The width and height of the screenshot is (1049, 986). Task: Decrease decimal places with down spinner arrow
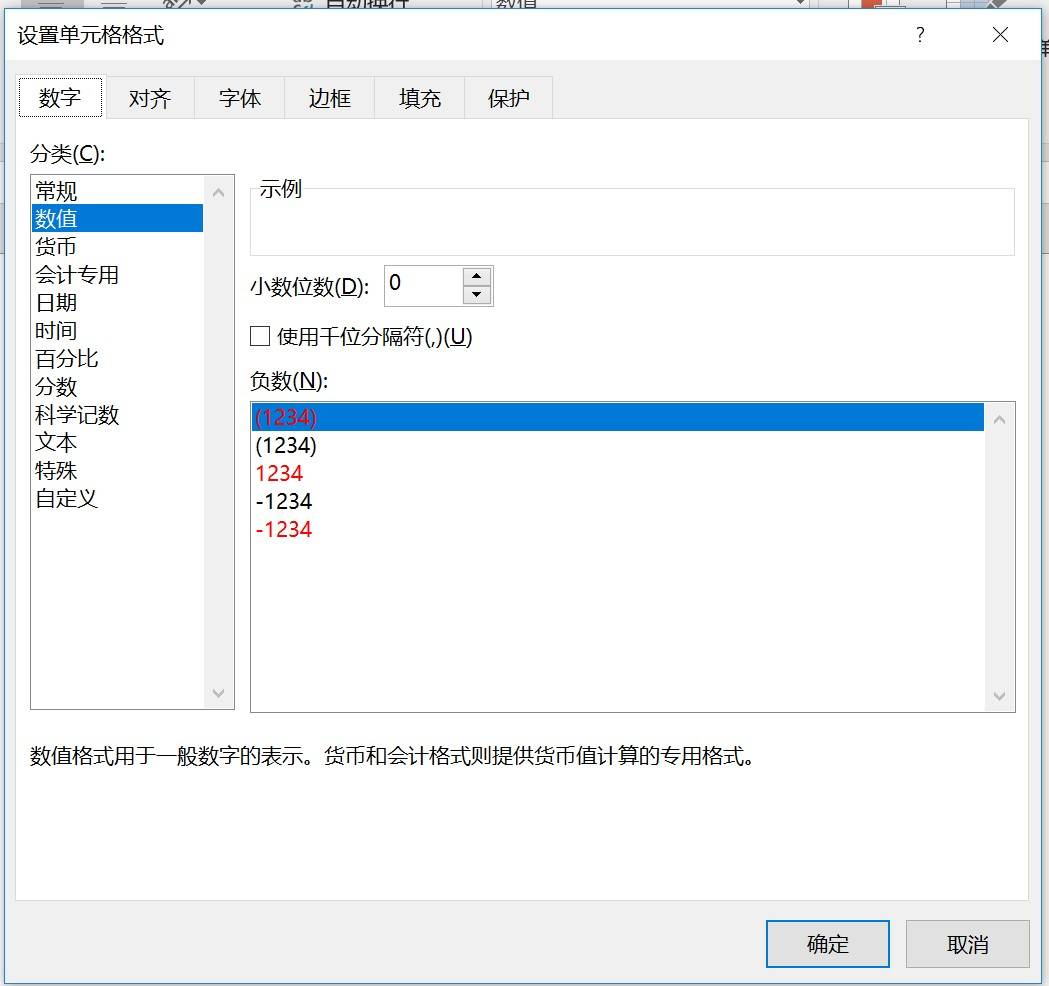(478, 295)
